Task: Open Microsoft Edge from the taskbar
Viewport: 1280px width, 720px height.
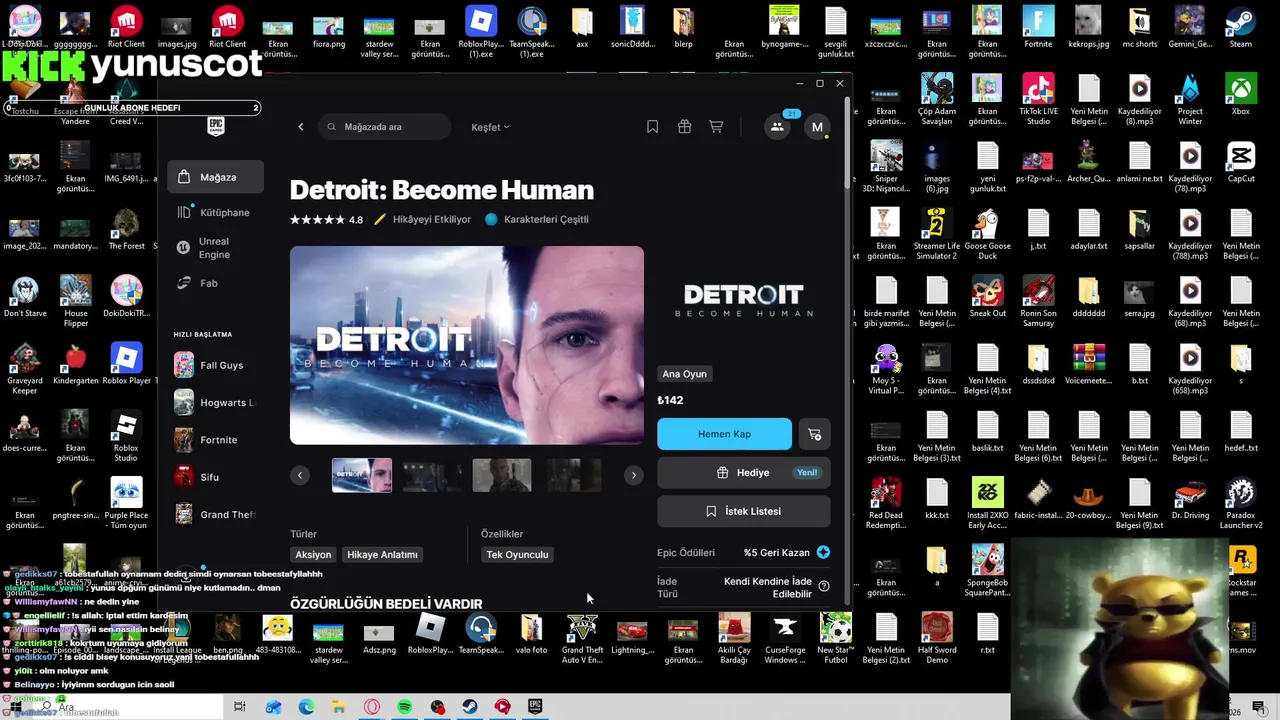Action: 306,707
